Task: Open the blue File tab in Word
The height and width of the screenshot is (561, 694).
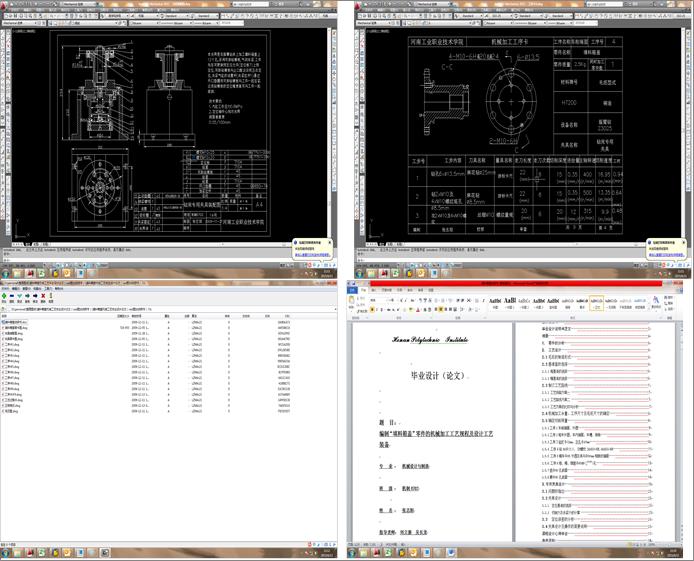Action: (x=354, y=291)
